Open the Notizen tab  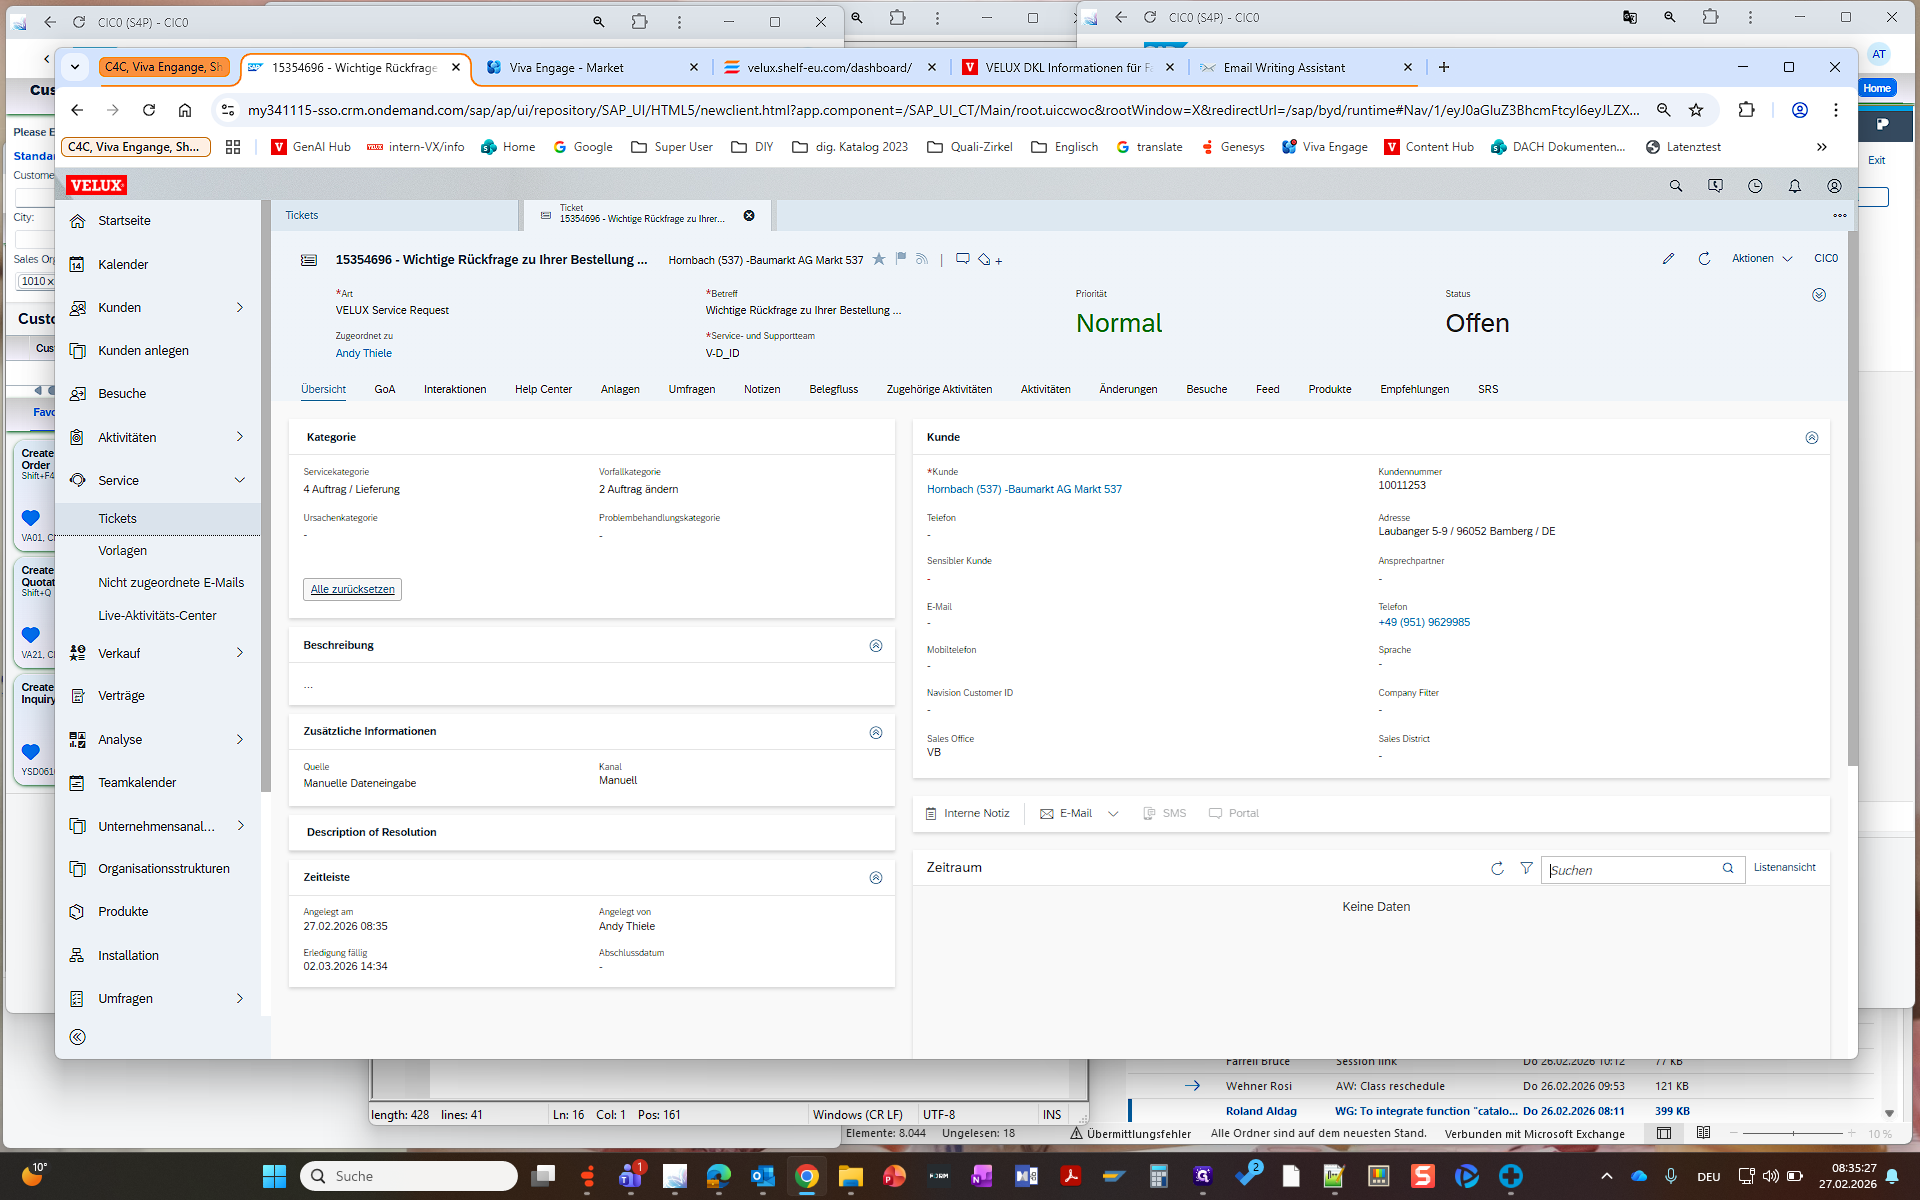(x=762, y=390)
